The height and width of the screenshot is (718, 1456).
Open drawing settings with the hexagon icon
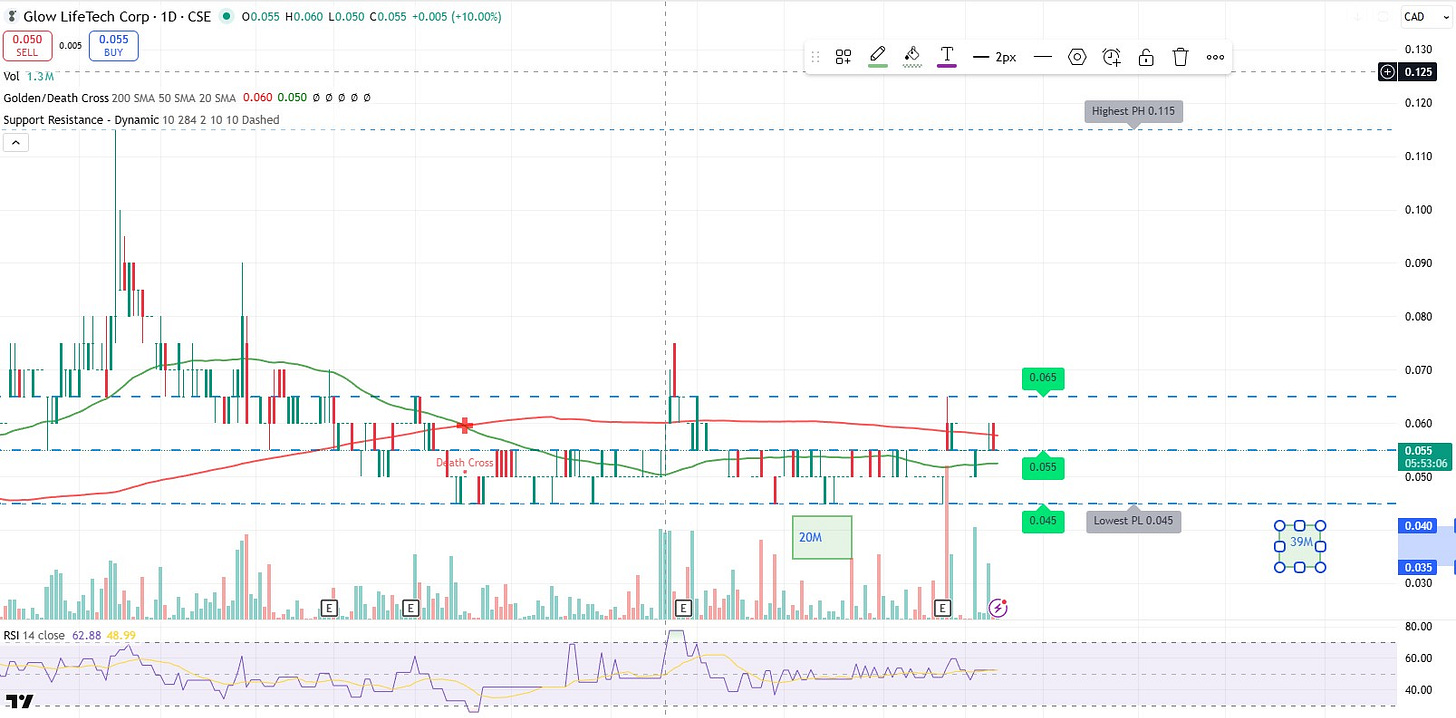pos(1077,57)
